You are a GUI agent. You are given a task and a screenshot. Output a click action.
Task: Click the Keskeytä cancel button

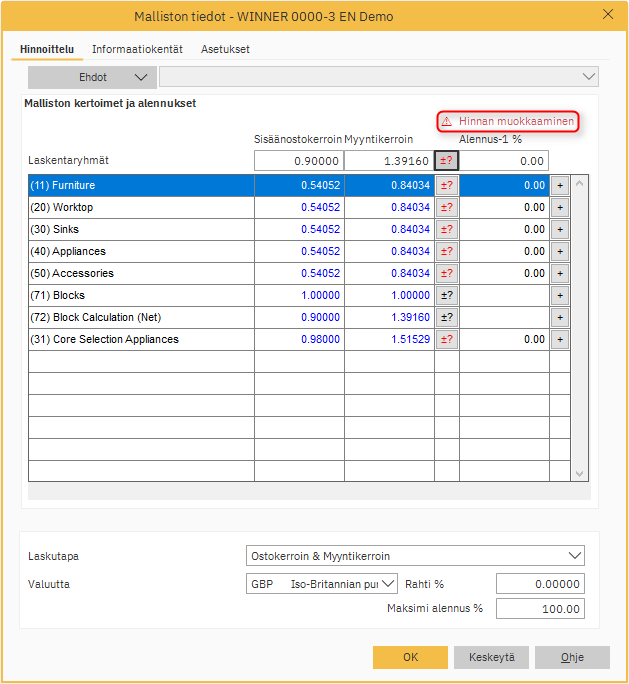(491, 657)
